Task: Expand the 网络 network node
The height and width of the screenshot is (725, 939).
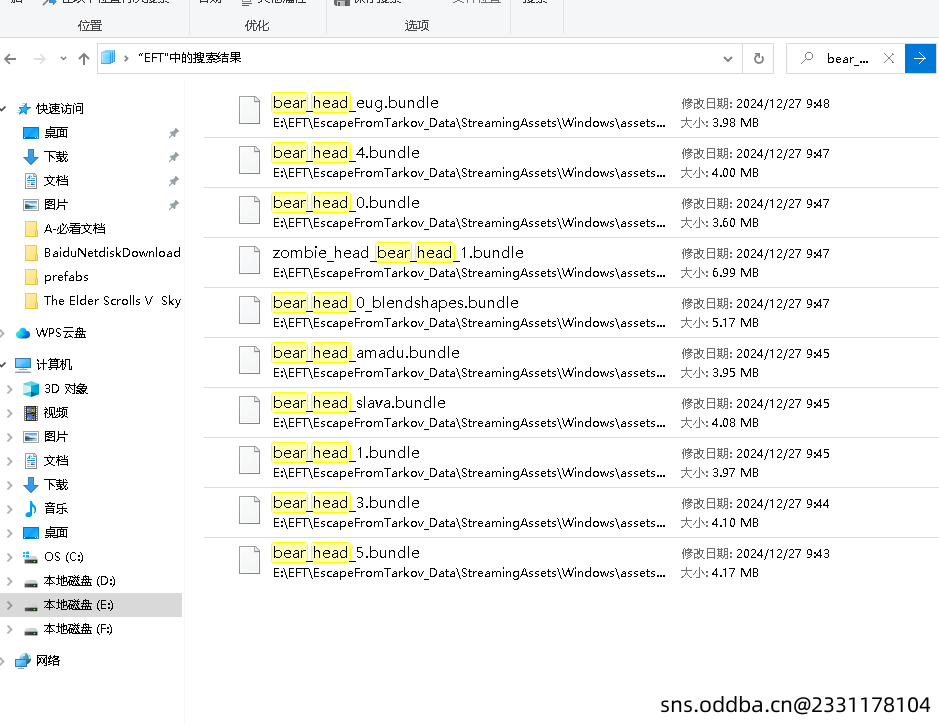Action: pos(5,661)
